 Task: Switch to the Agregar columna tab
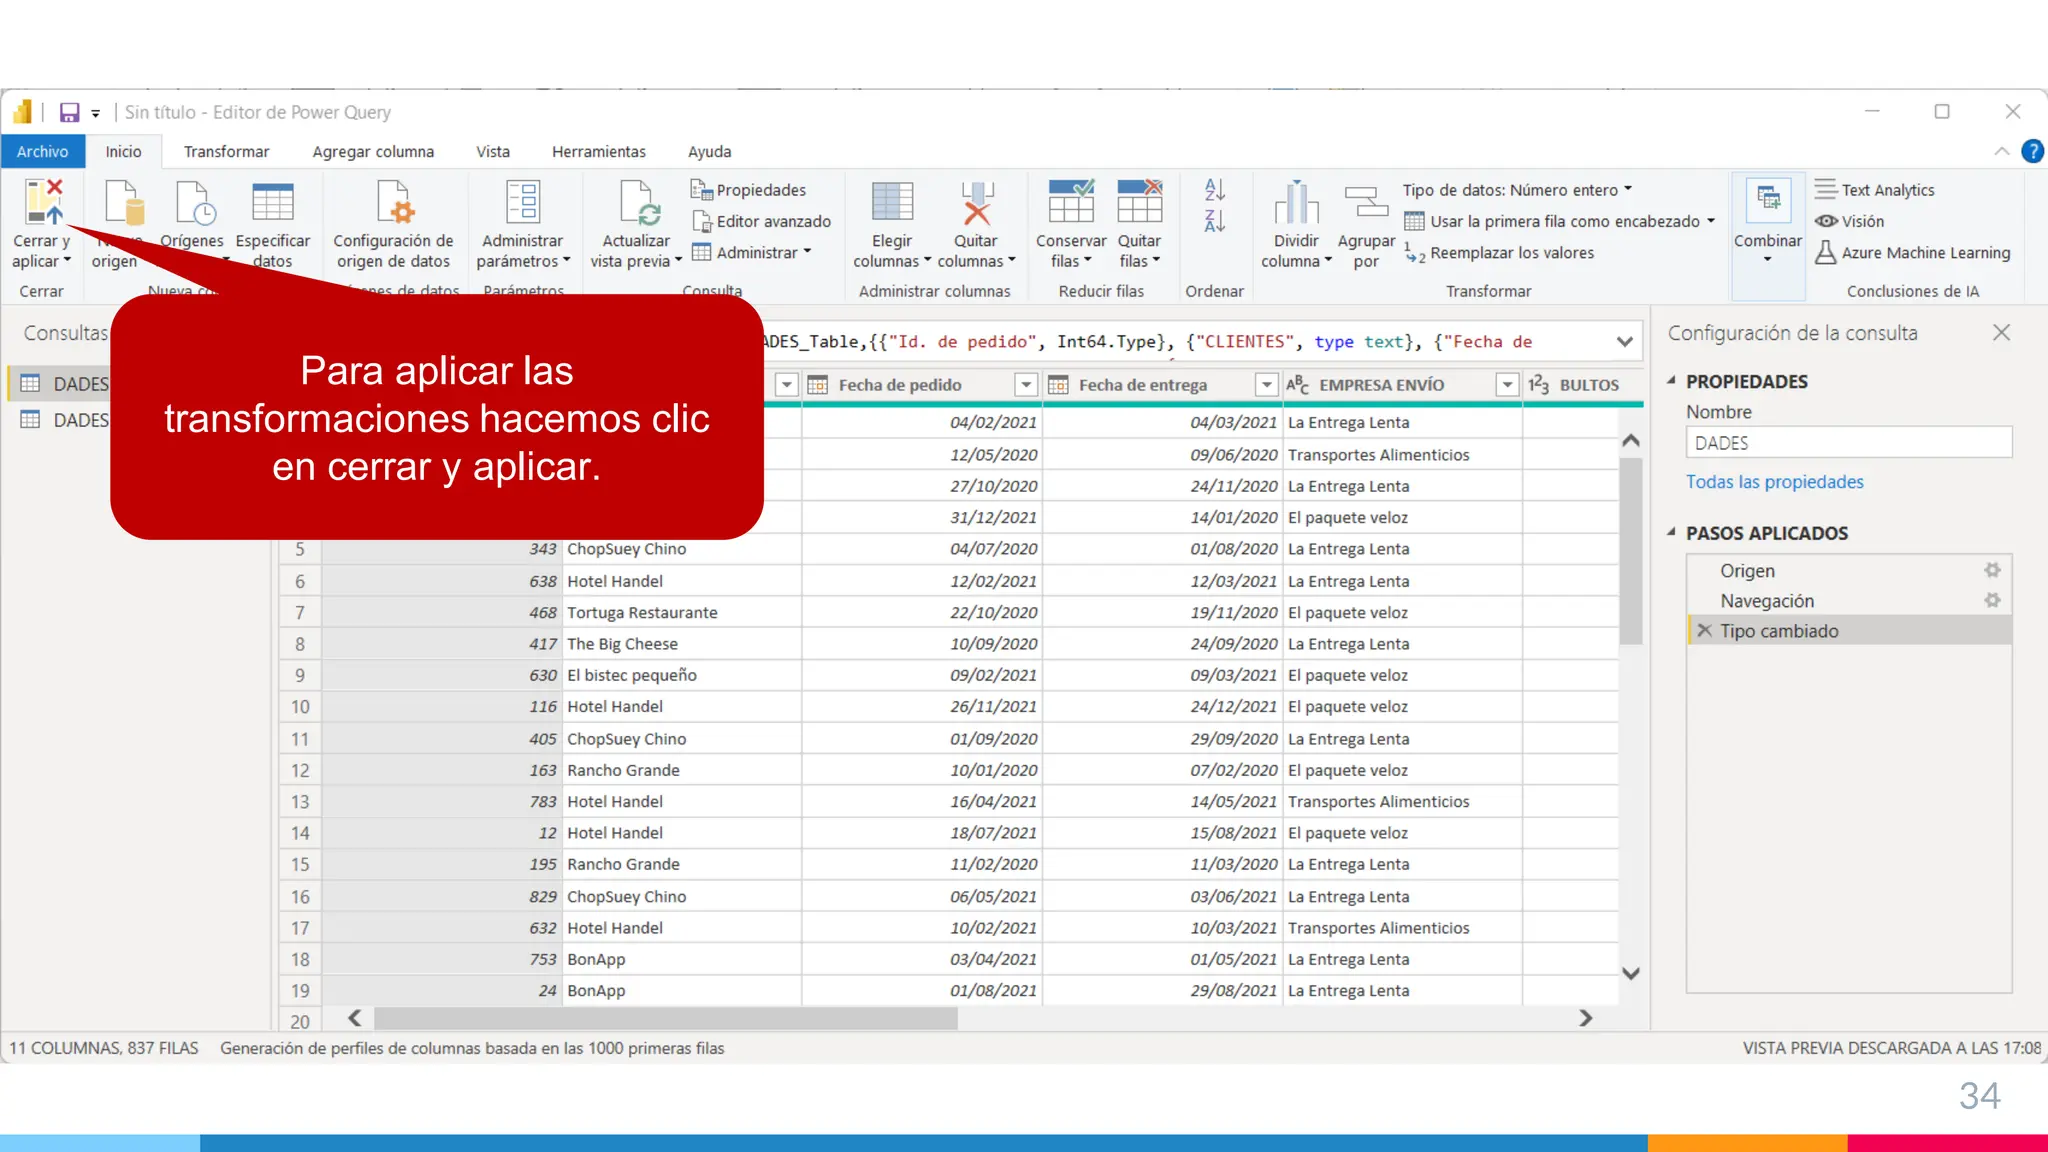pos(373,151)
